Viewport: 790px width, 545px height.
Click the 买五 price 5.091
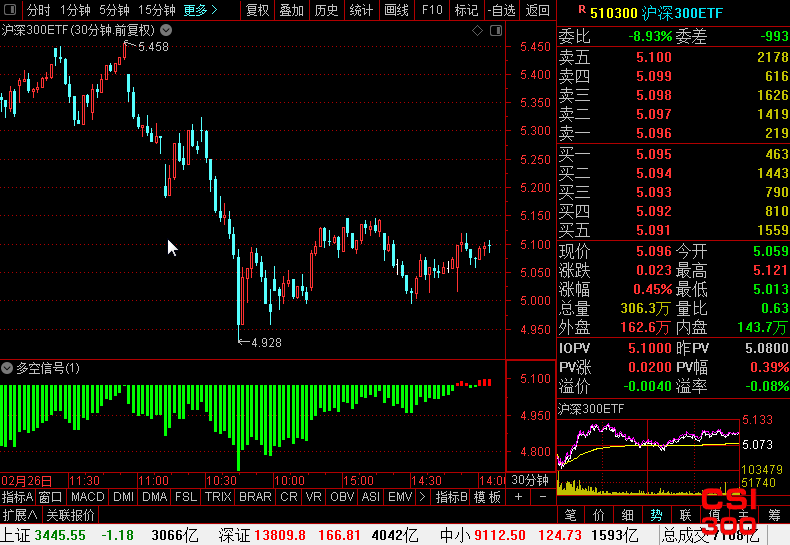click(654, 230)
